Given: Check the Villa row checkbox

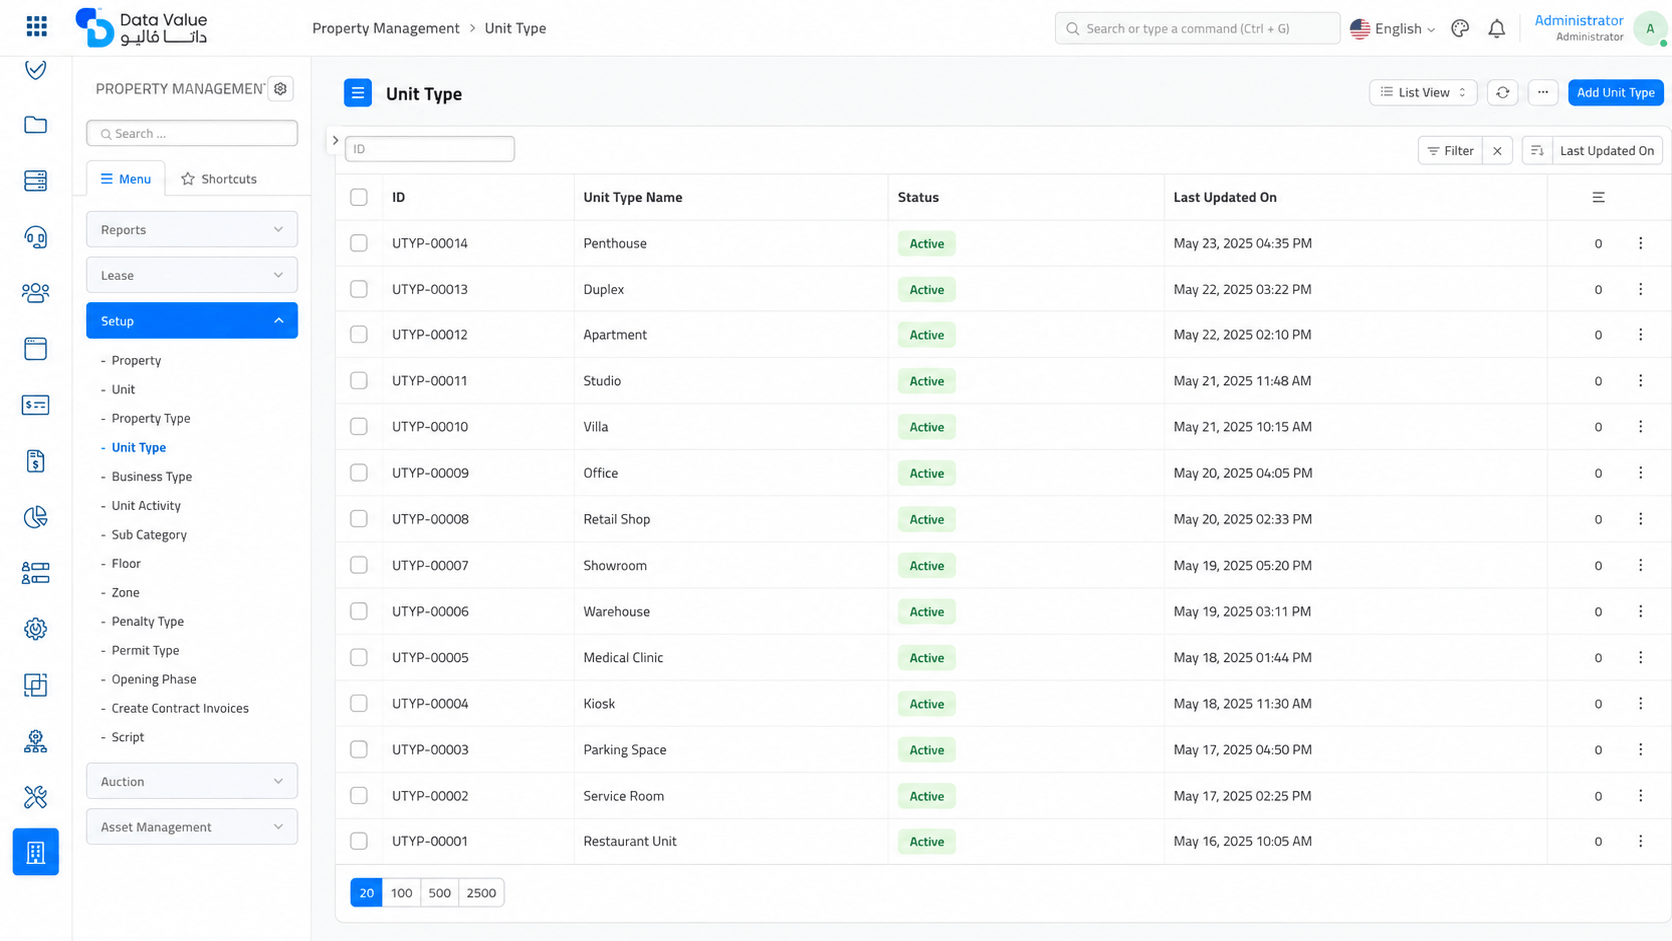Looking at the screenshot, I should pyautogui.click(x=359, y=427).
